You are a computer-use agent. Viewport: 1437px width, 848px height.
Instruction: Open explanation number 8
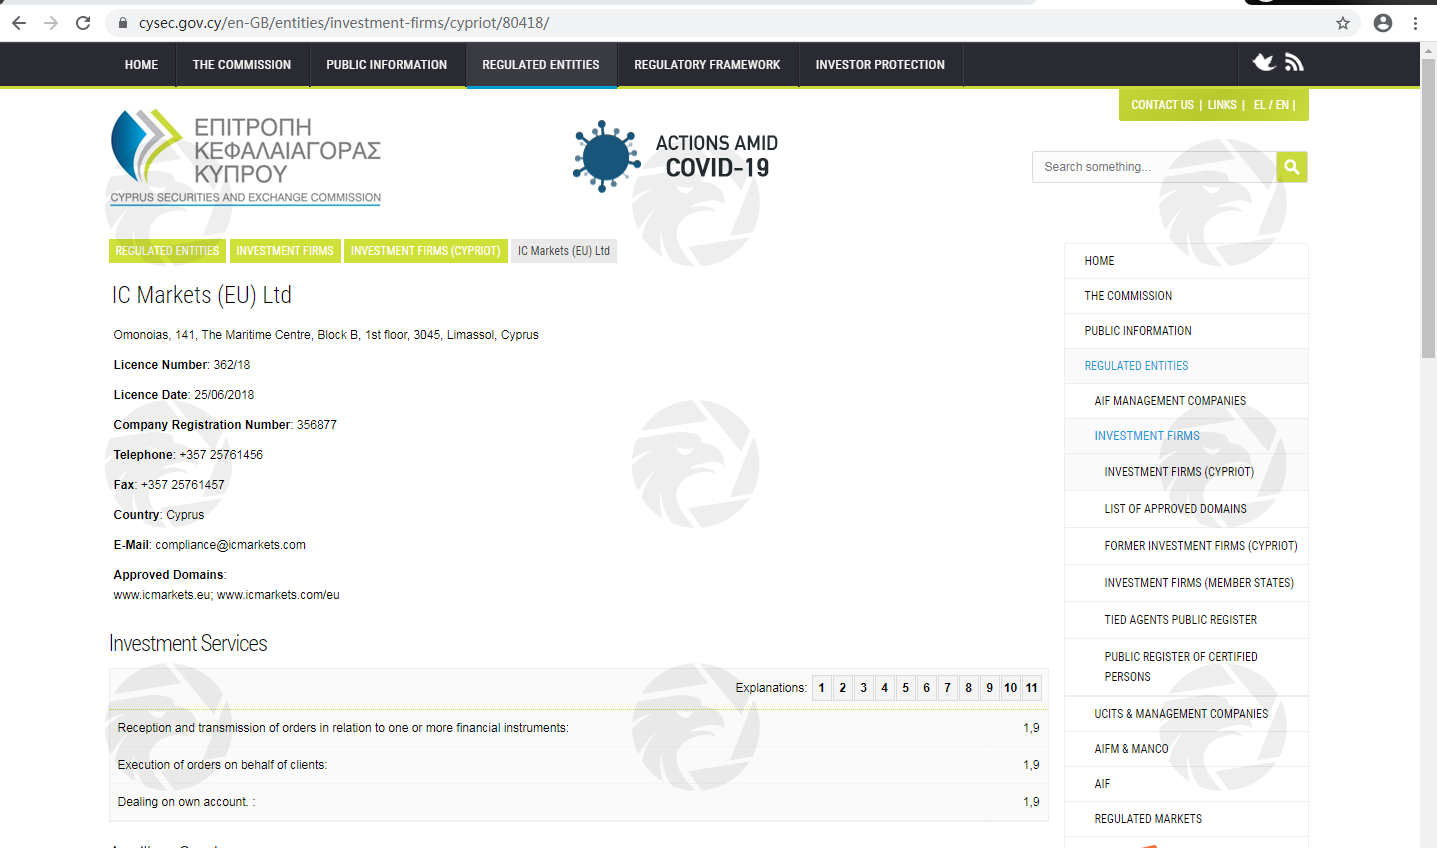(969, 688)
